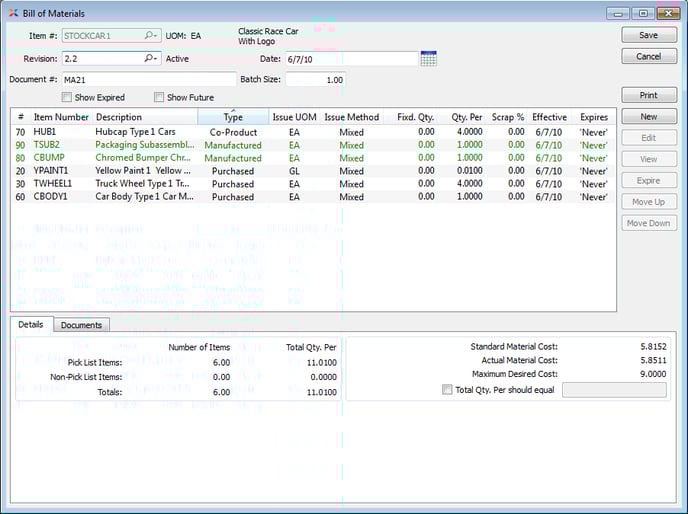The image size is (688, 514).
Task: Click the application icon in title bar
Action: 12,13
